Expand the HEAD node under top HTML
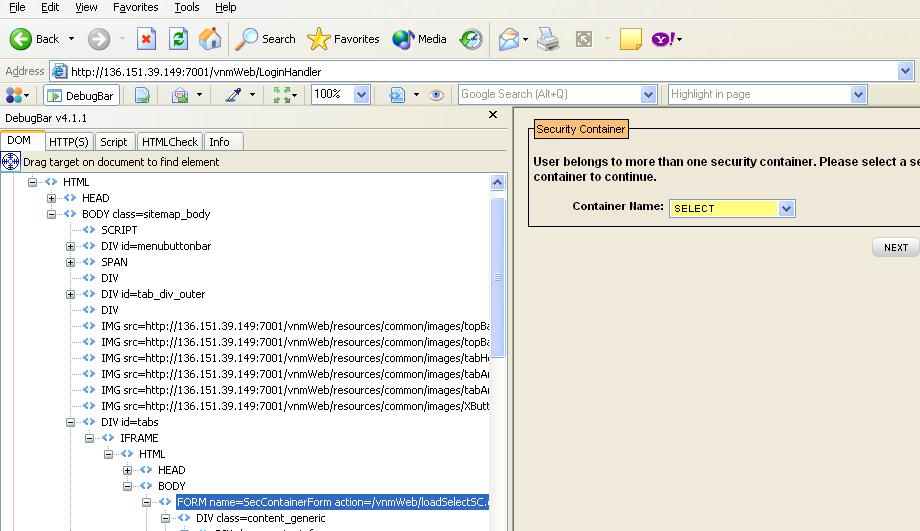920x531 pixels. (52, 198)
